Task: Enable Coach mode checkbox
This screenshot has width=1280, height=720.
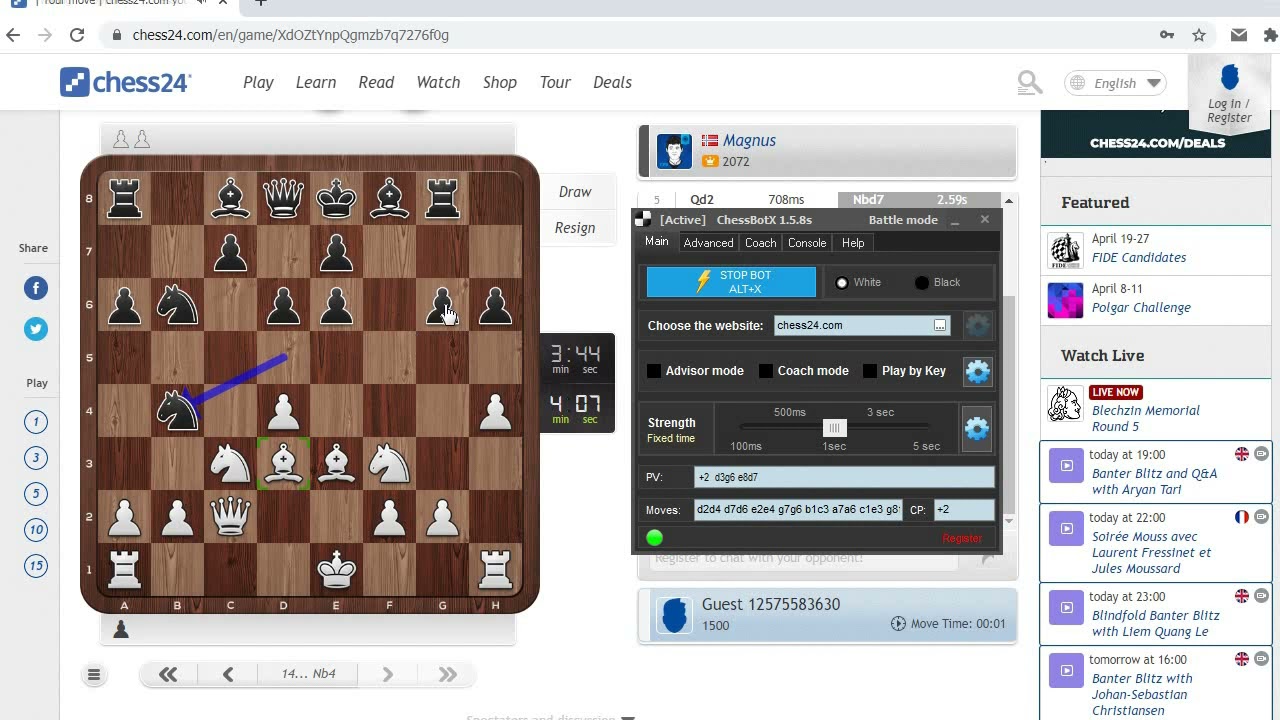Action: pyautogui.click(x=766, y=371)
